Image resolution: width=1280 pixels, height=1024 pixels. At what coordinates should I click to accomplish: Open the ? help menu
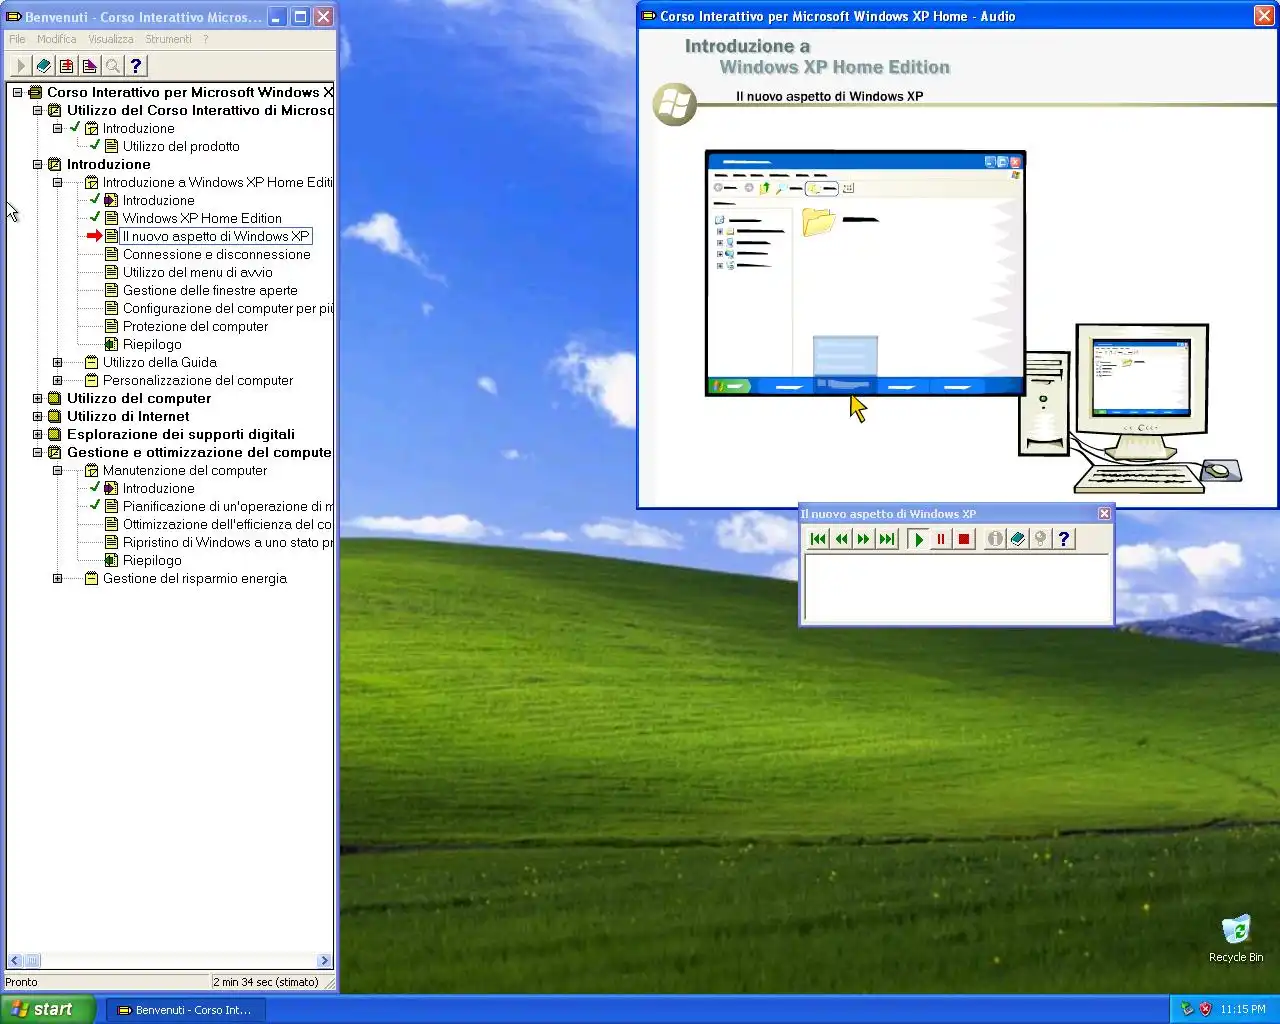(x=206, y=39)
